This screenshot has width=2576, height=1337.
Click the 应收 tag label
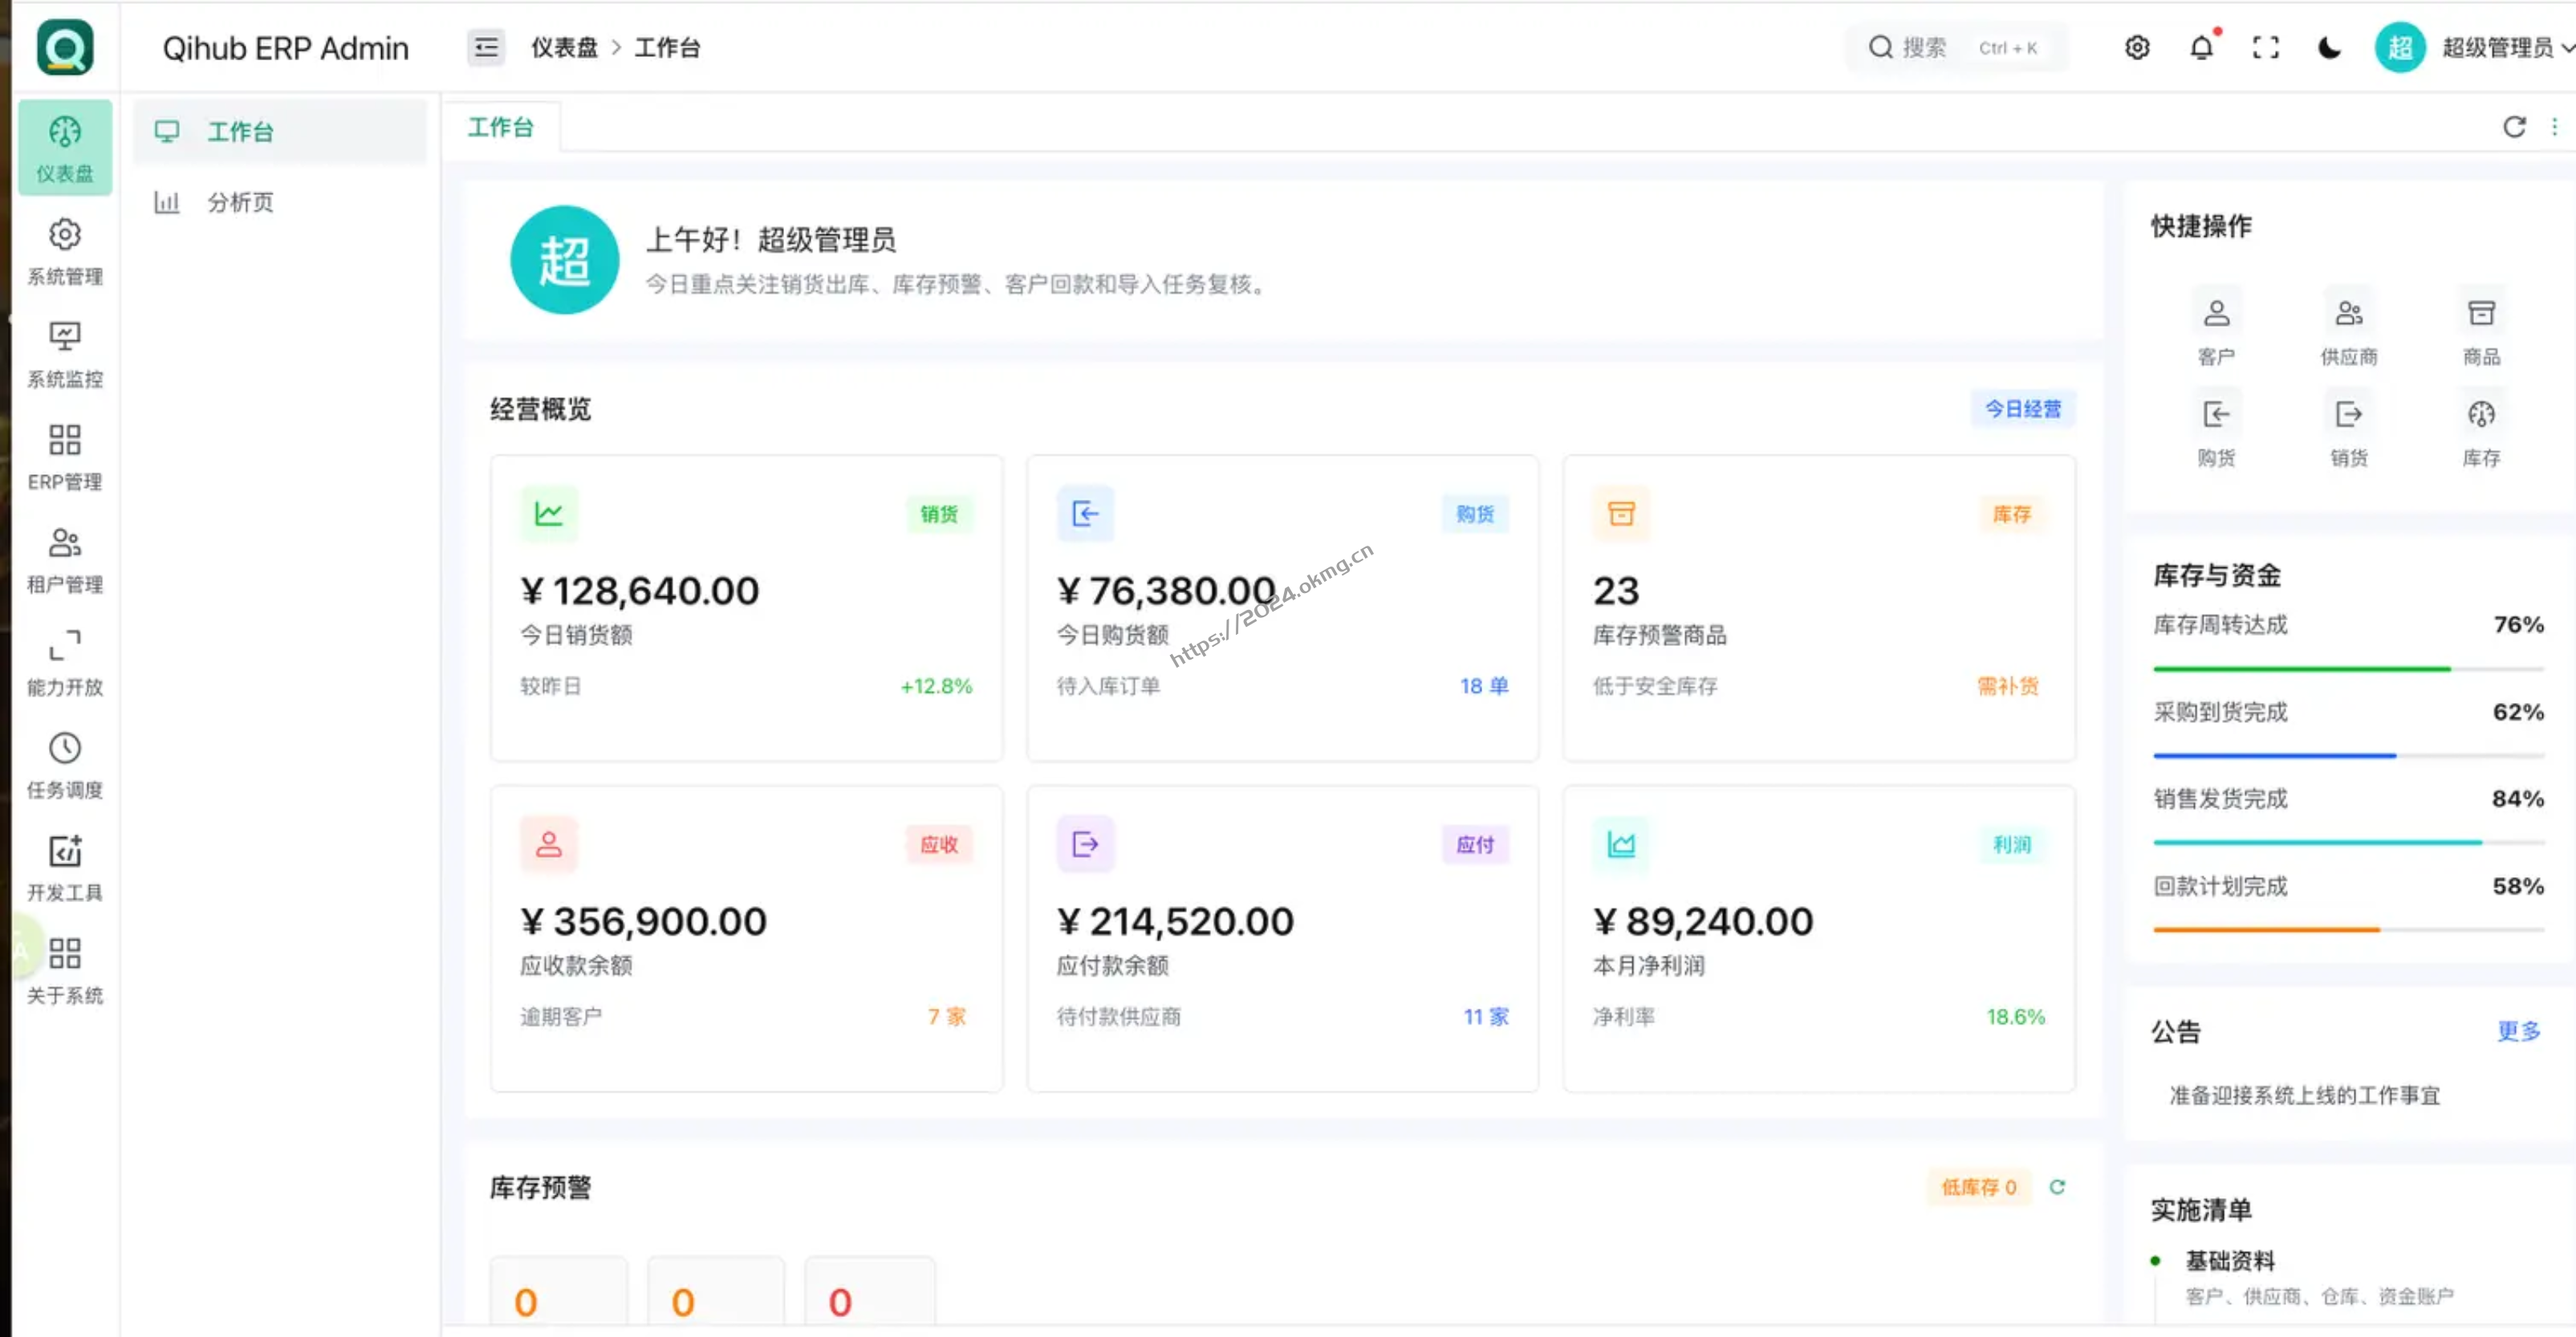click(x=938, y=845)
